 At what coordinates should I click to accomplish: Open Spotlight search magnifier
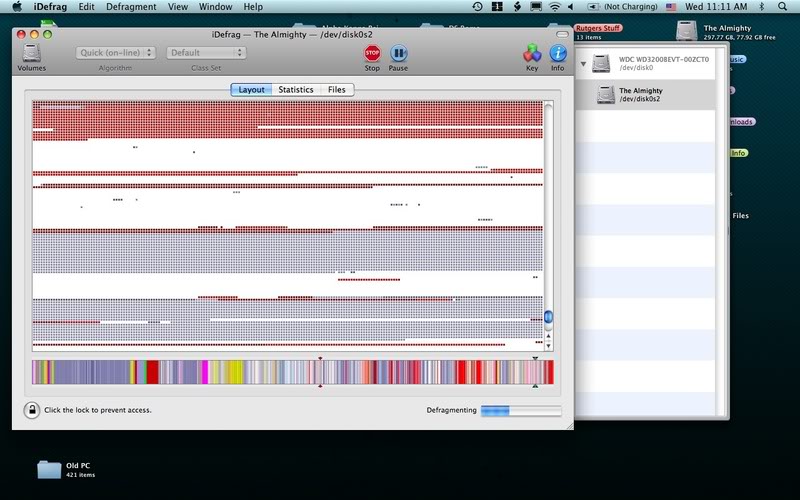click(x=783, y=7)
